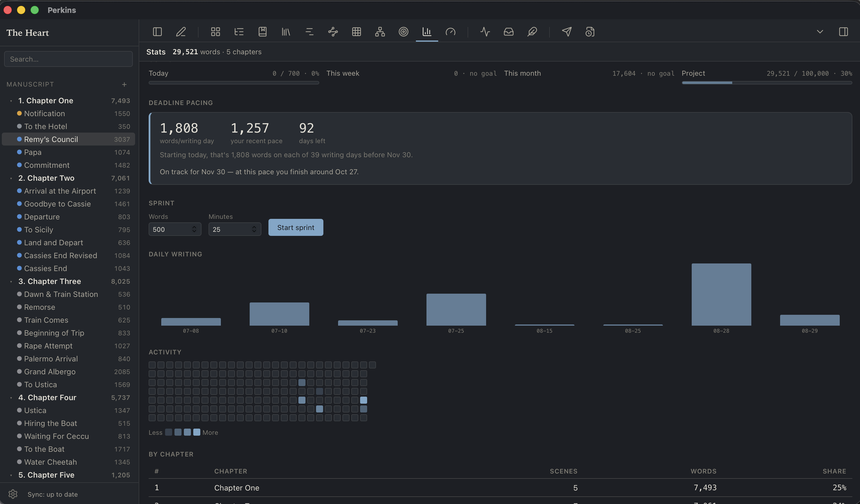Screen dimensions: 860x504
Task: Select the Departure scene
Action: pyautogui.click(x=69, y=217)
